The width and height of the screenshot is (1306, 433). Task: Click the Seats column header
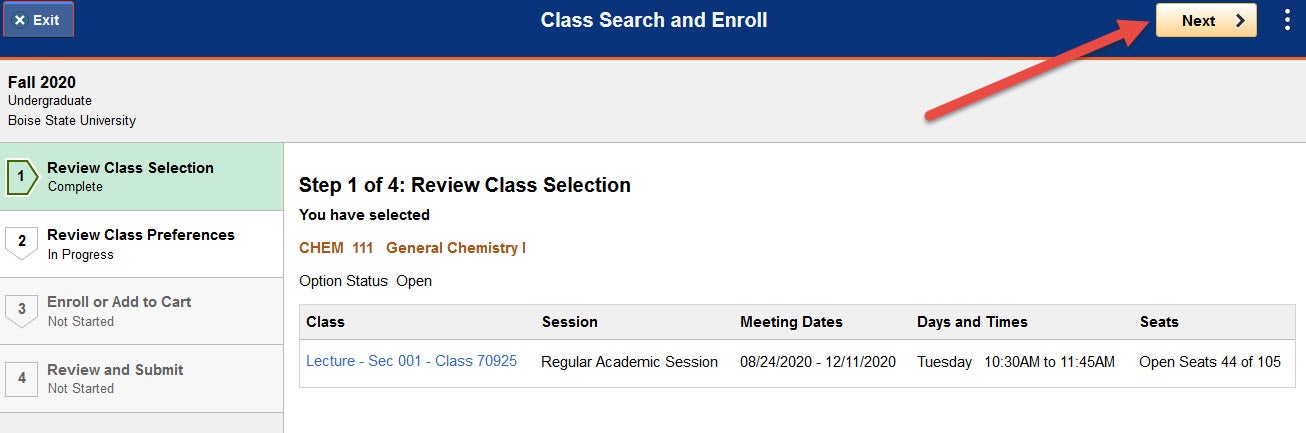pos(1159,322)
